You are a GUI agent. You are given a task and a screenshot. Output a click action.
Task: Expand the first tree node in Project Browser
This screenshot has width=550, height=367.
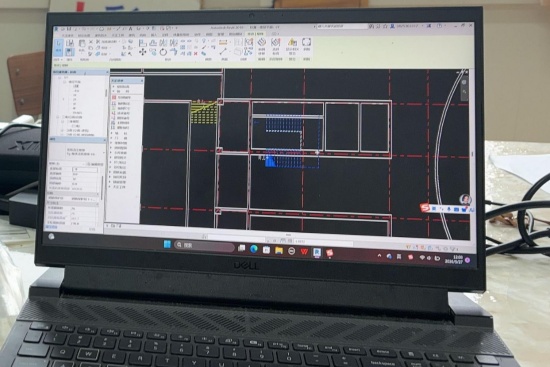point(60,78)
